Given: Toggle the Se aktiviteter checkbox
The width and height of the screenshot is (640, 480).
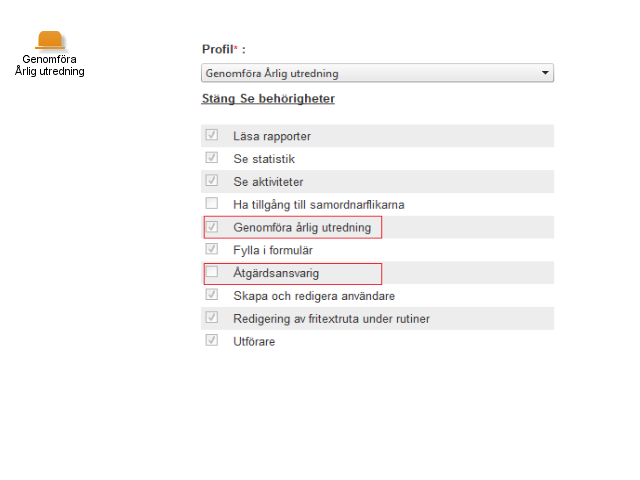Looking at the screenshot, I should (x=211, y=180).
